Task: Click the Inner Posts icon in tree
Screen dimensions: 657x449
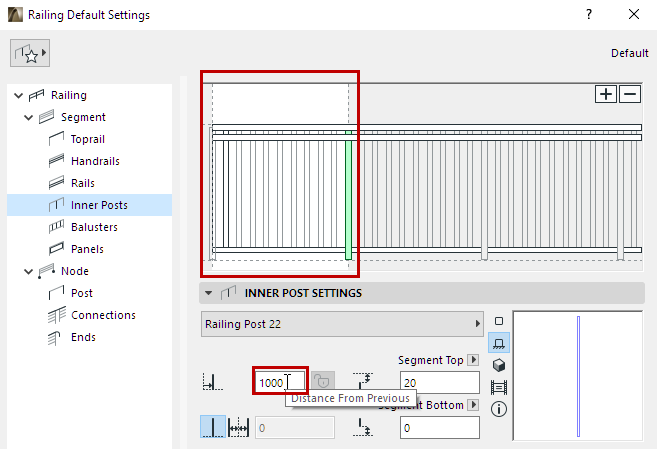Action: (56, 205)
